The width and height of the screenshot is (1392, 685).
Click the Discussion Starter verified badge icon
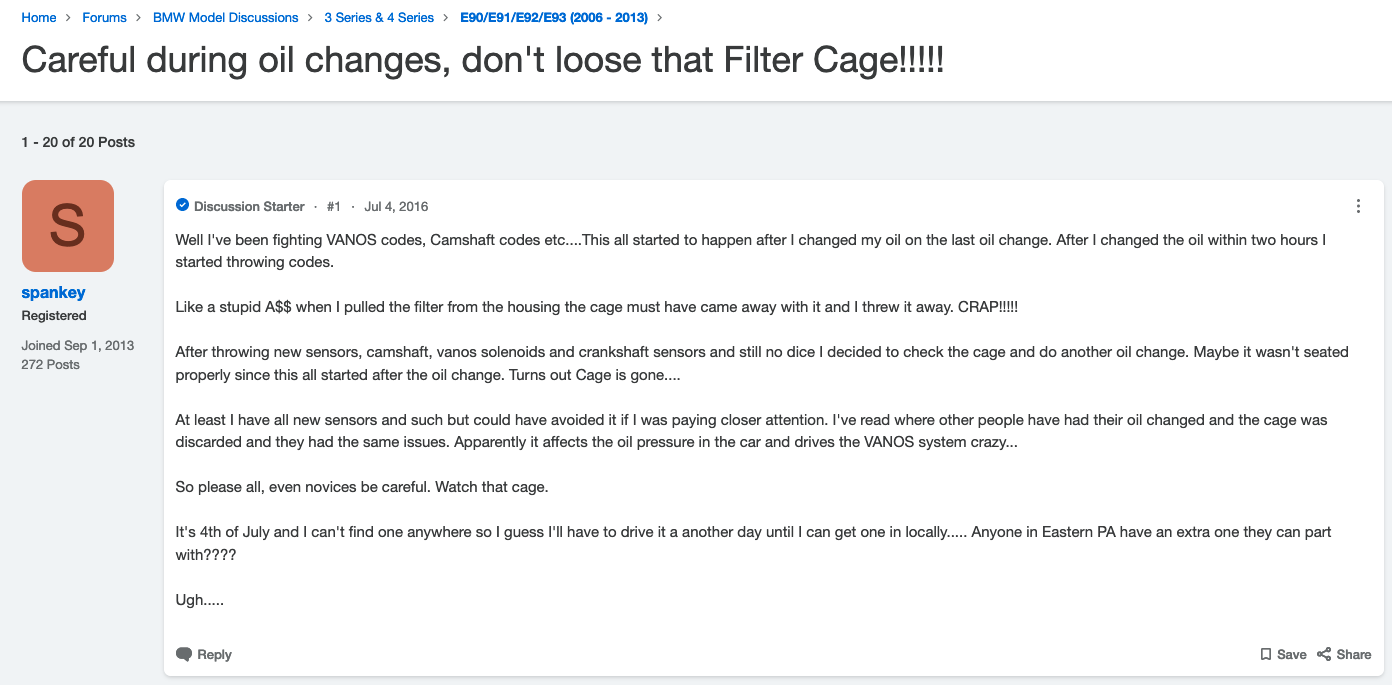coord(182,205)
